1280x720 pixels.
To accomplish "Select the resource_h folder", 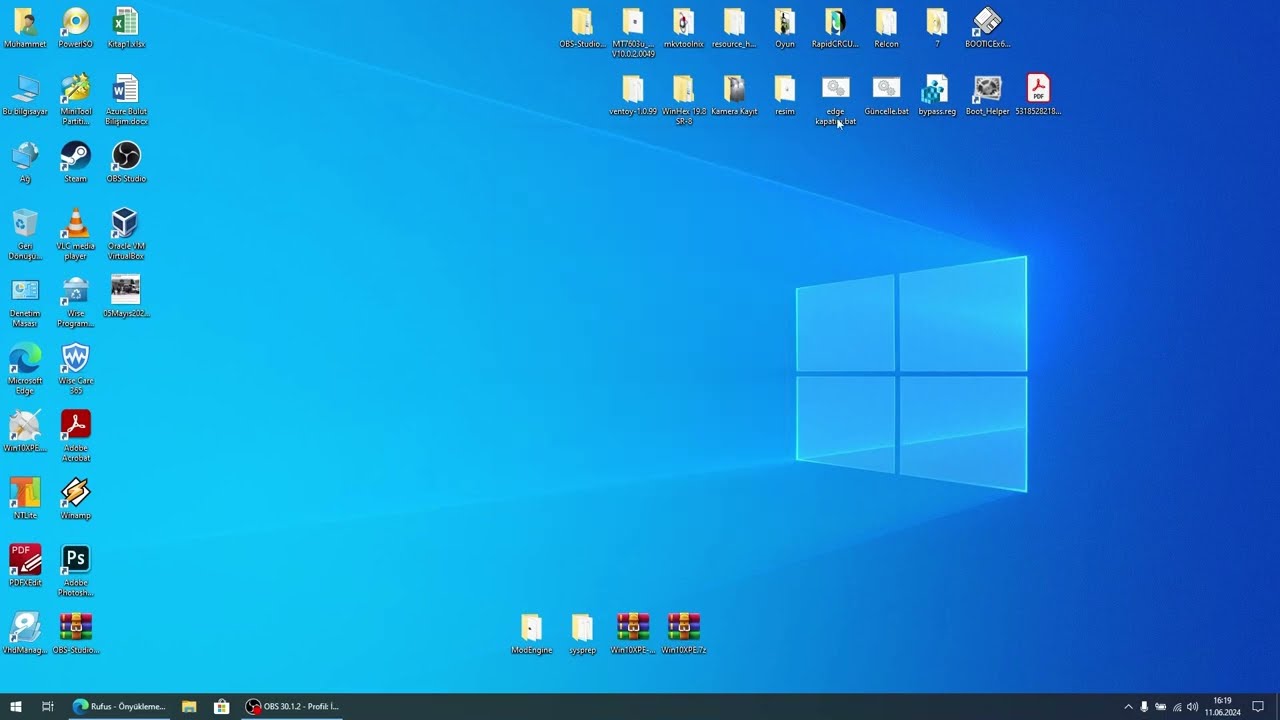I will [x=734, y=28].
